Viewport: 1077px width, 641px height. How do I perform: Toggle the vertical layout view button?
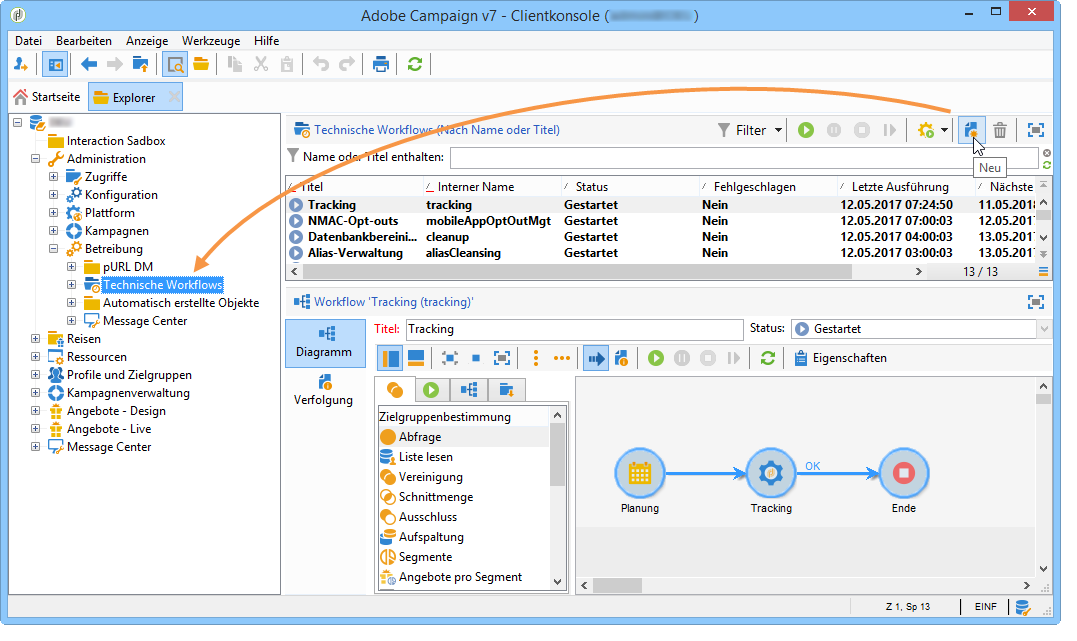pos(390,358)
